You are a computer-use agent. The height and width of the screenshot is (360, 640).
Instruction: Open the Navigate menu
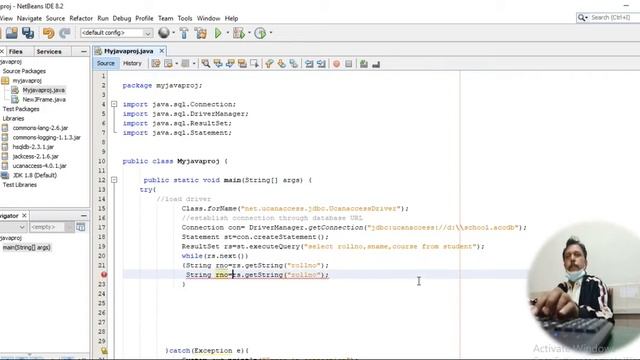pyautogui.click(x=29, y=18)
